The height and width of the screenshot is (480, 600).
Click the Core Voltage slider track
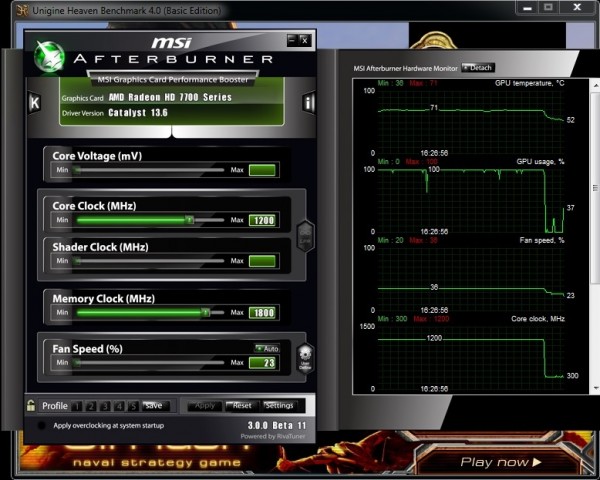click(x=150, y=170)
